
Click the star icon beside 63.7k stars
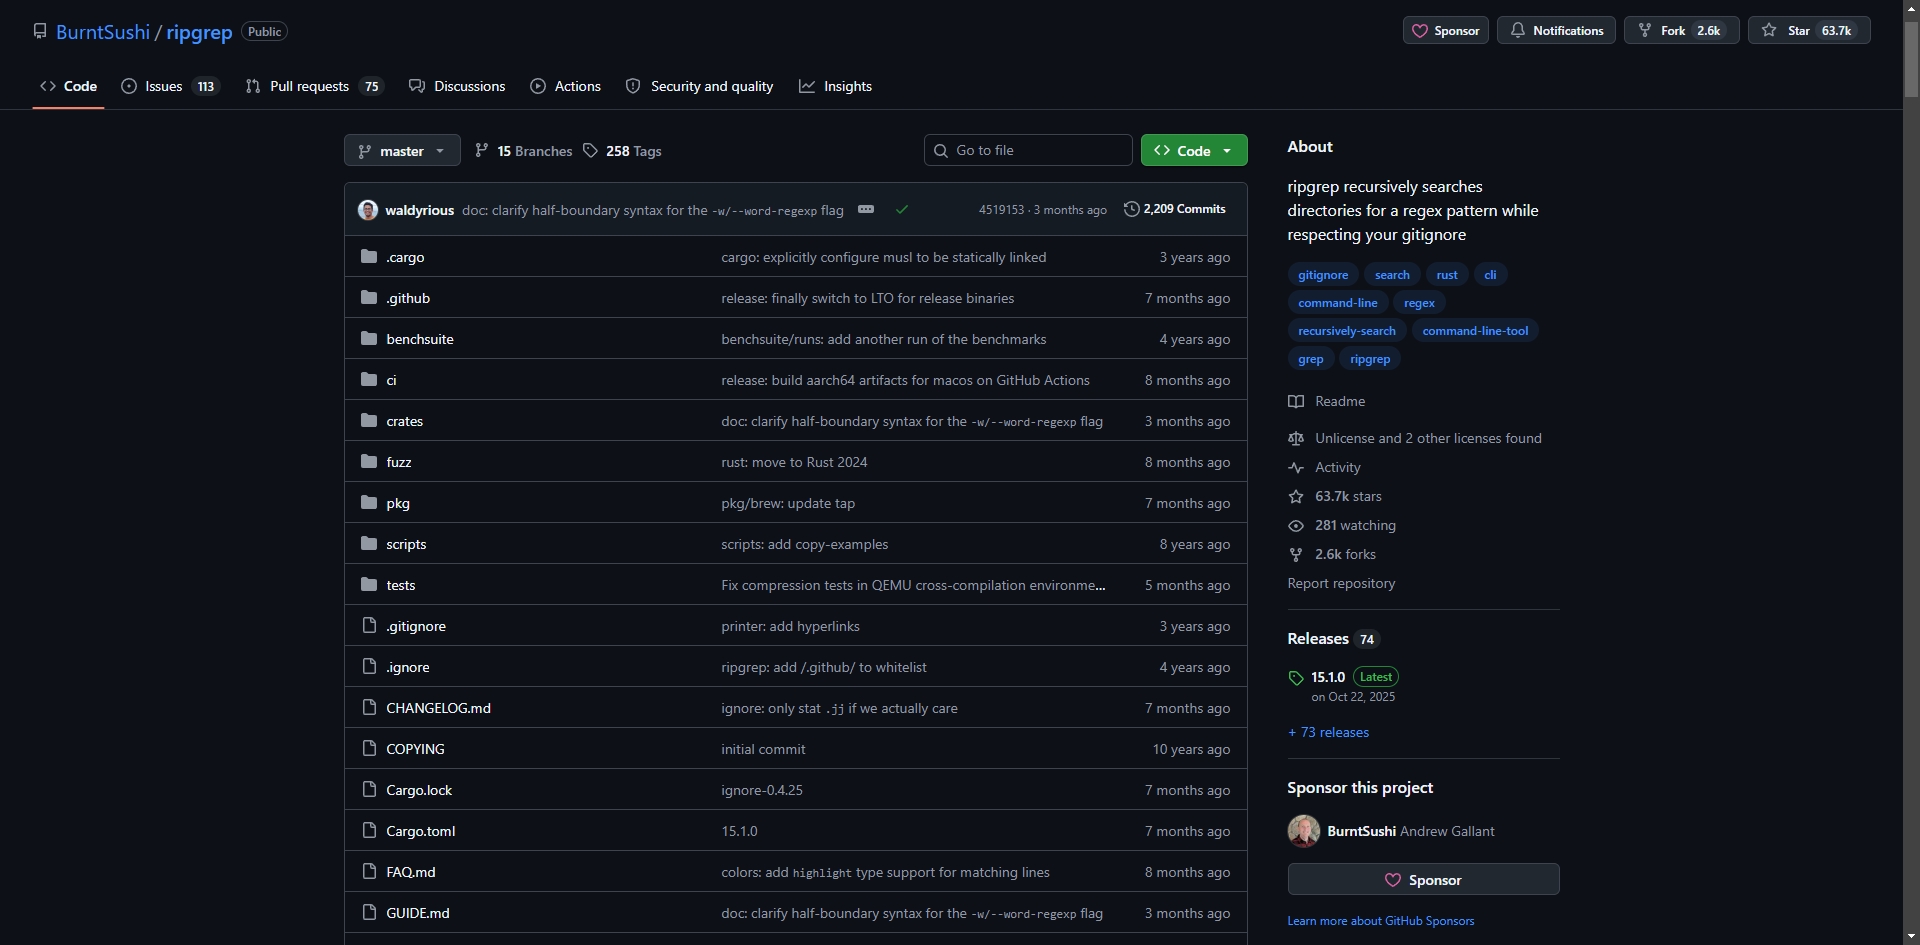[x=1296, y=497]
